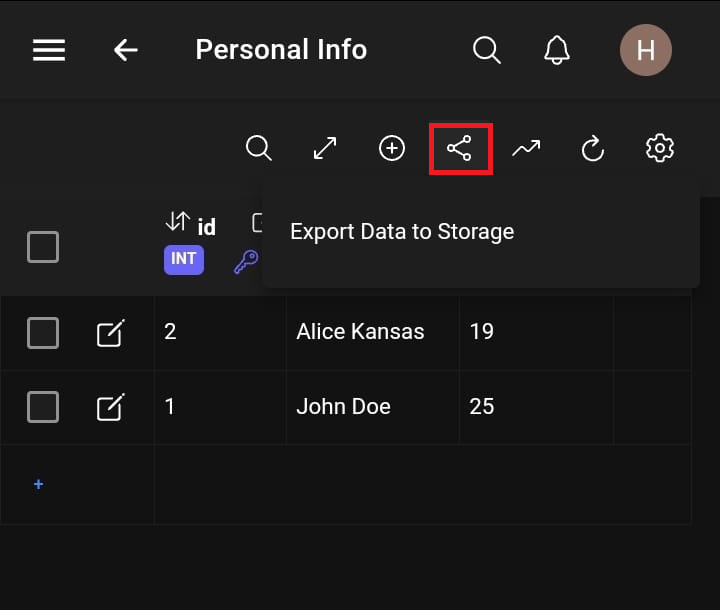
Task: Click the blue plus to add row
Action: coord(39,484)
